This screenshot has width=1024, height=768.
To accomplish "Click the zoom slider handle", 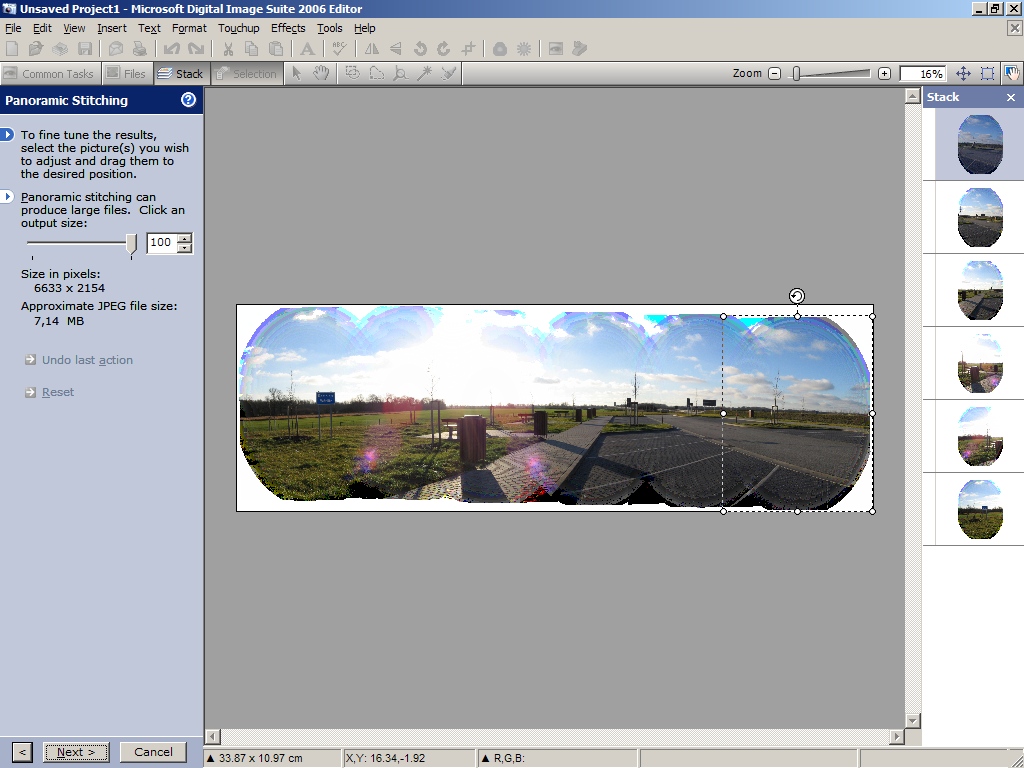I will [x=796, y=74].
